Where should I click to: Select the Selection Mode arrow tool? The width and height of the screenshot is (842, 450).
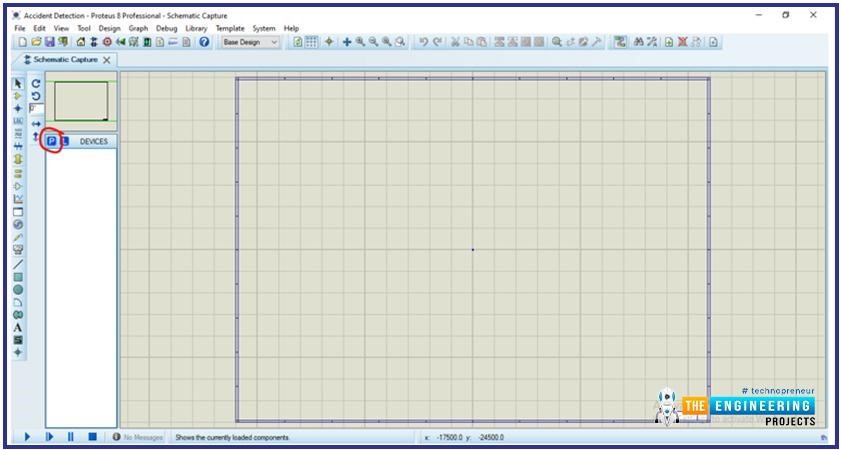(18, 83)
